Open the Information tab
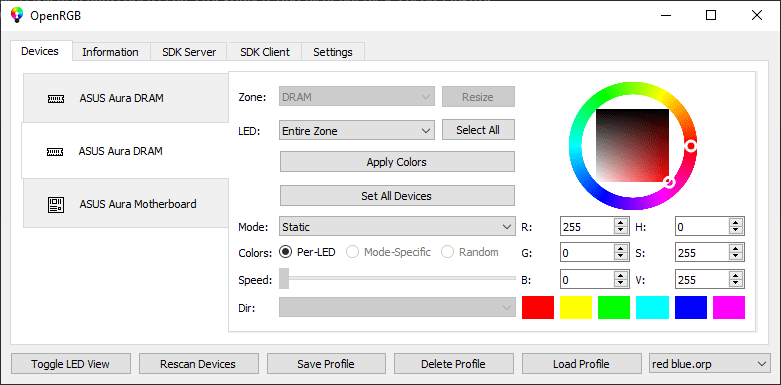Screen dimensions: 781x385 coord(110,52)
